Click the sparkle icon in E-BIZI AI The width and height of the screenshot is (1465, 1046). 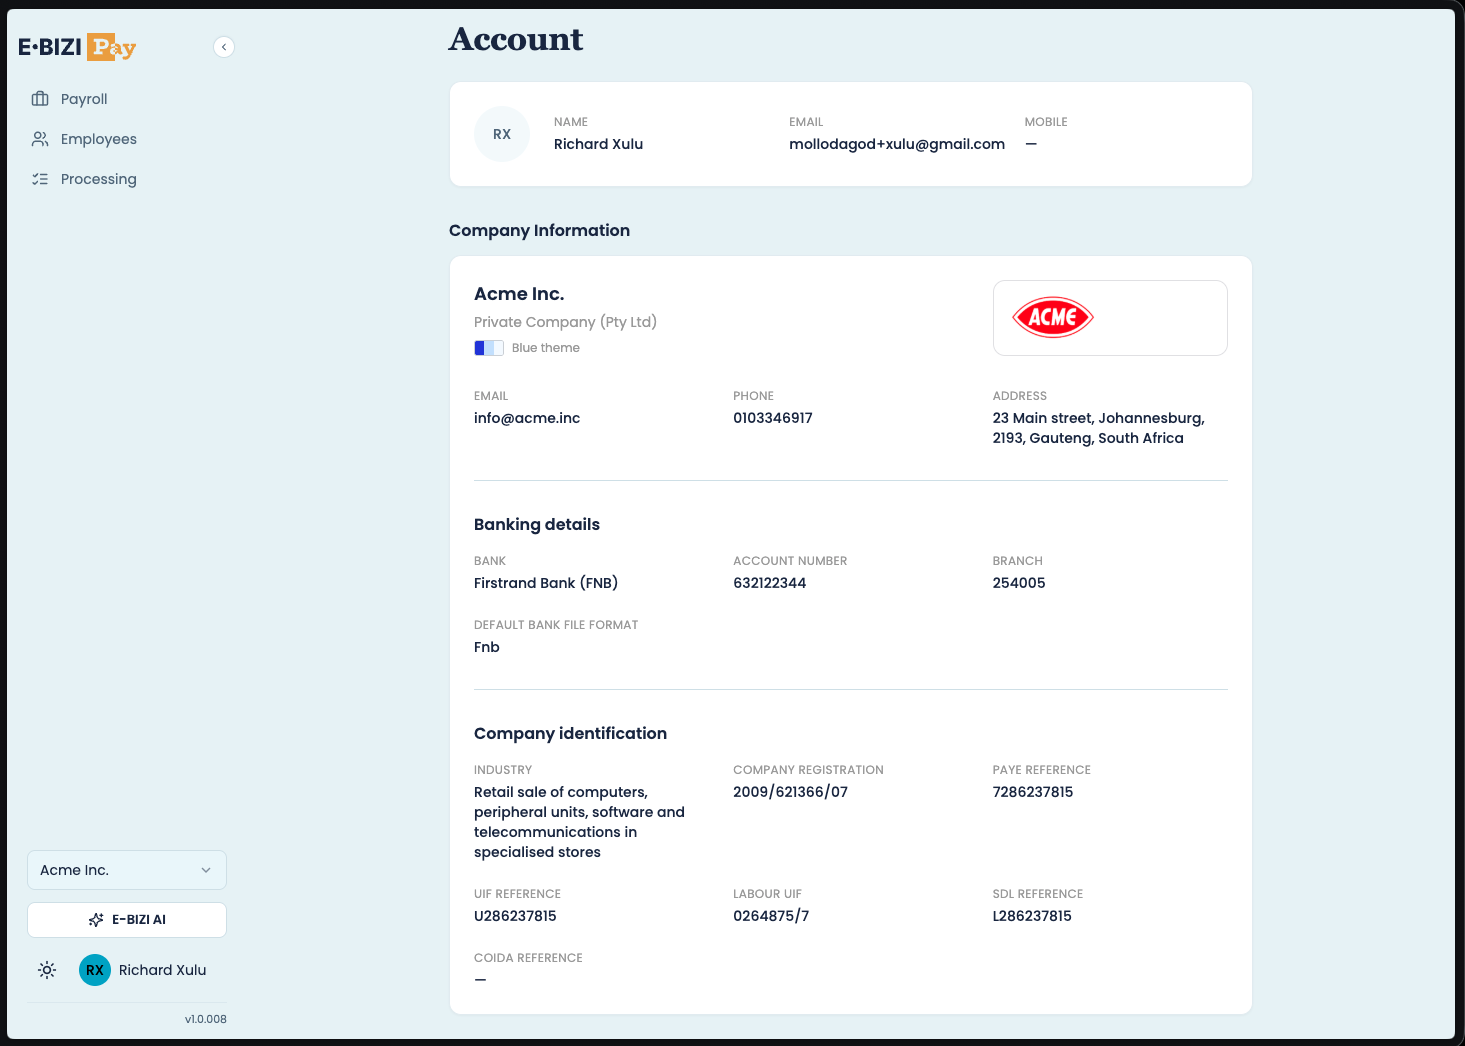point(96,920)
